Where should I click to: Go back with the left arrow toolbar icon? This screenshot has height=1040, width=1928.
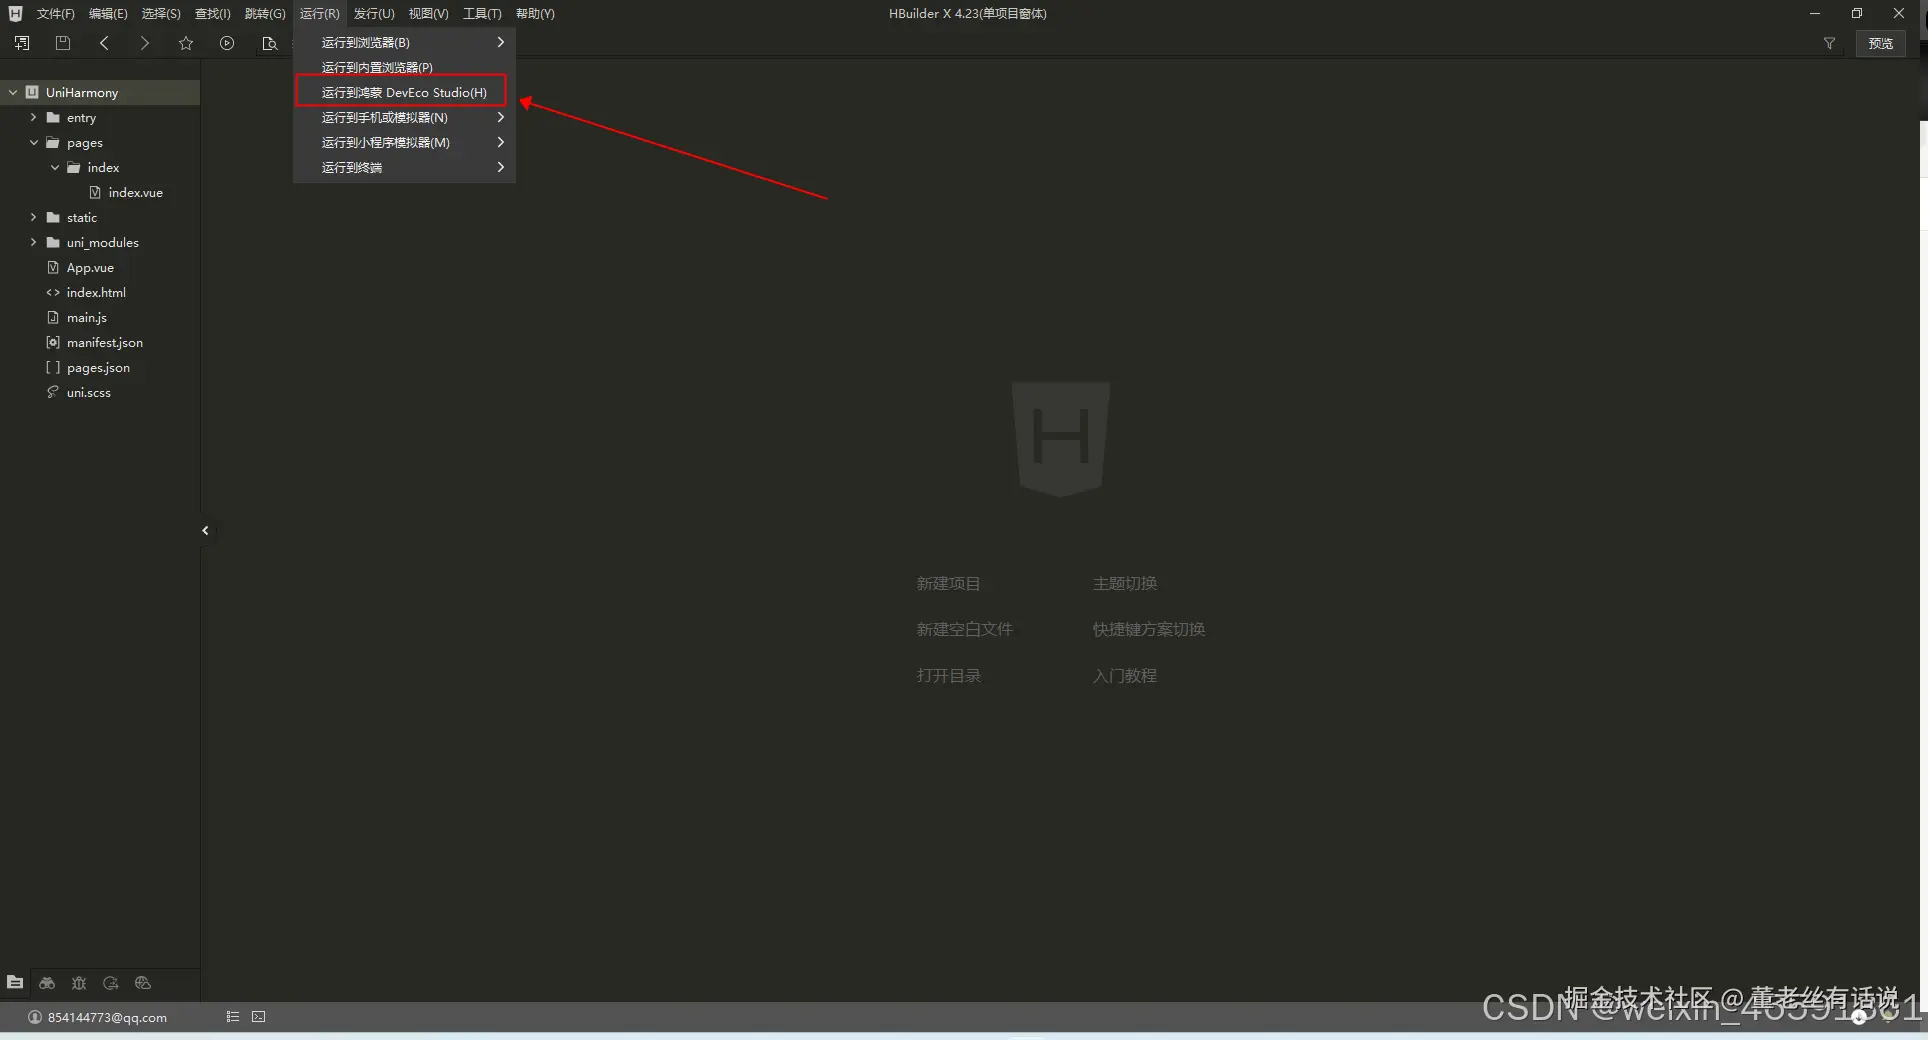coord(104,43)
